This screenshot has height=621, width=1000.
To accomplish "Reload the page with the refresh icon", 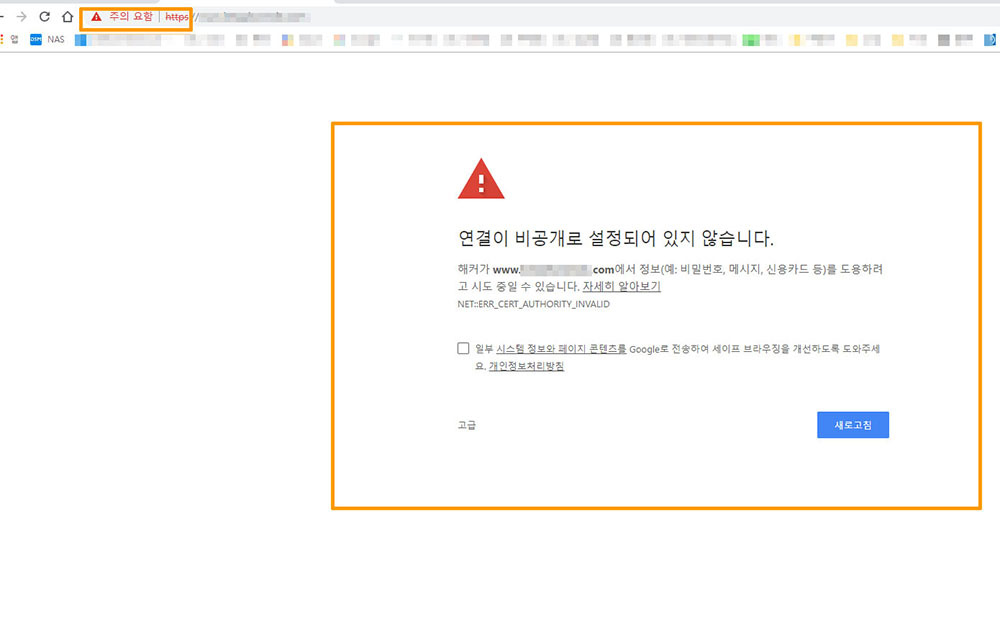I will point(44,17).
